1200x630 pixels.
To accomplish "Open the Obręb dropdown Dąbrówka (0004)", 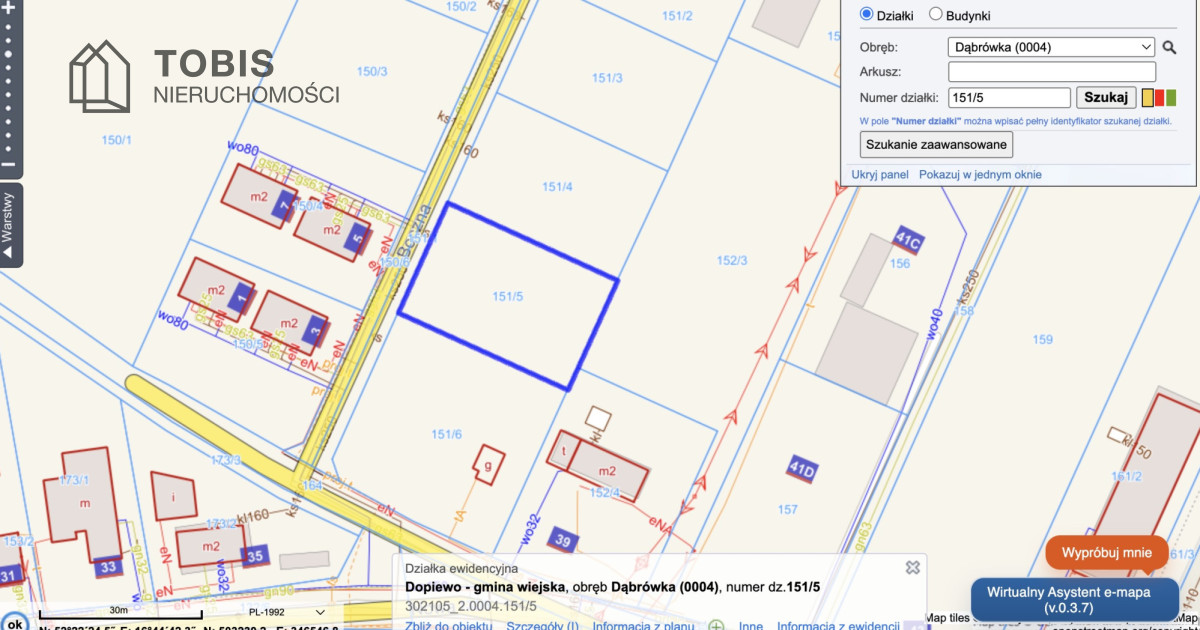I will [x=1050, y=47].
